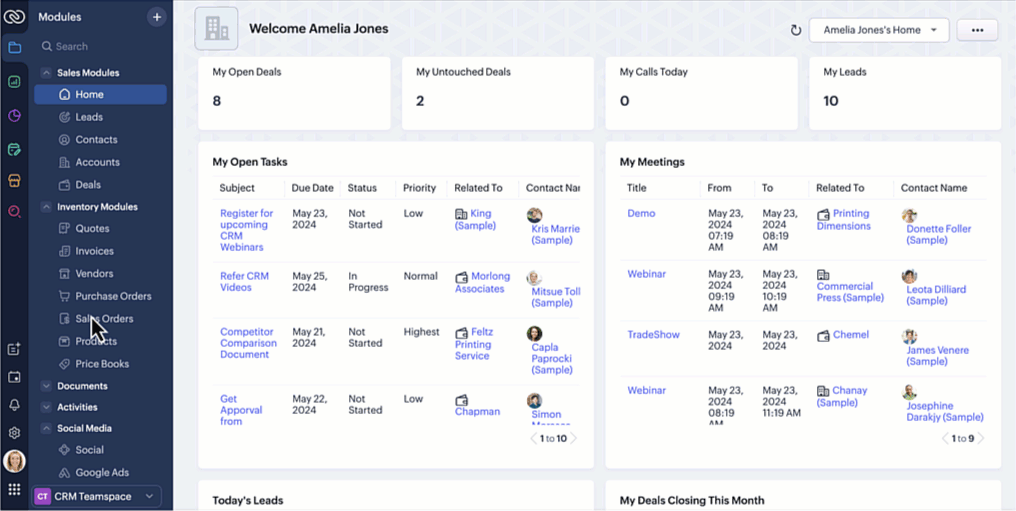The image size is (1016, 511).
Task: Open the Competitor Comparison Document task
Action: 248,343
